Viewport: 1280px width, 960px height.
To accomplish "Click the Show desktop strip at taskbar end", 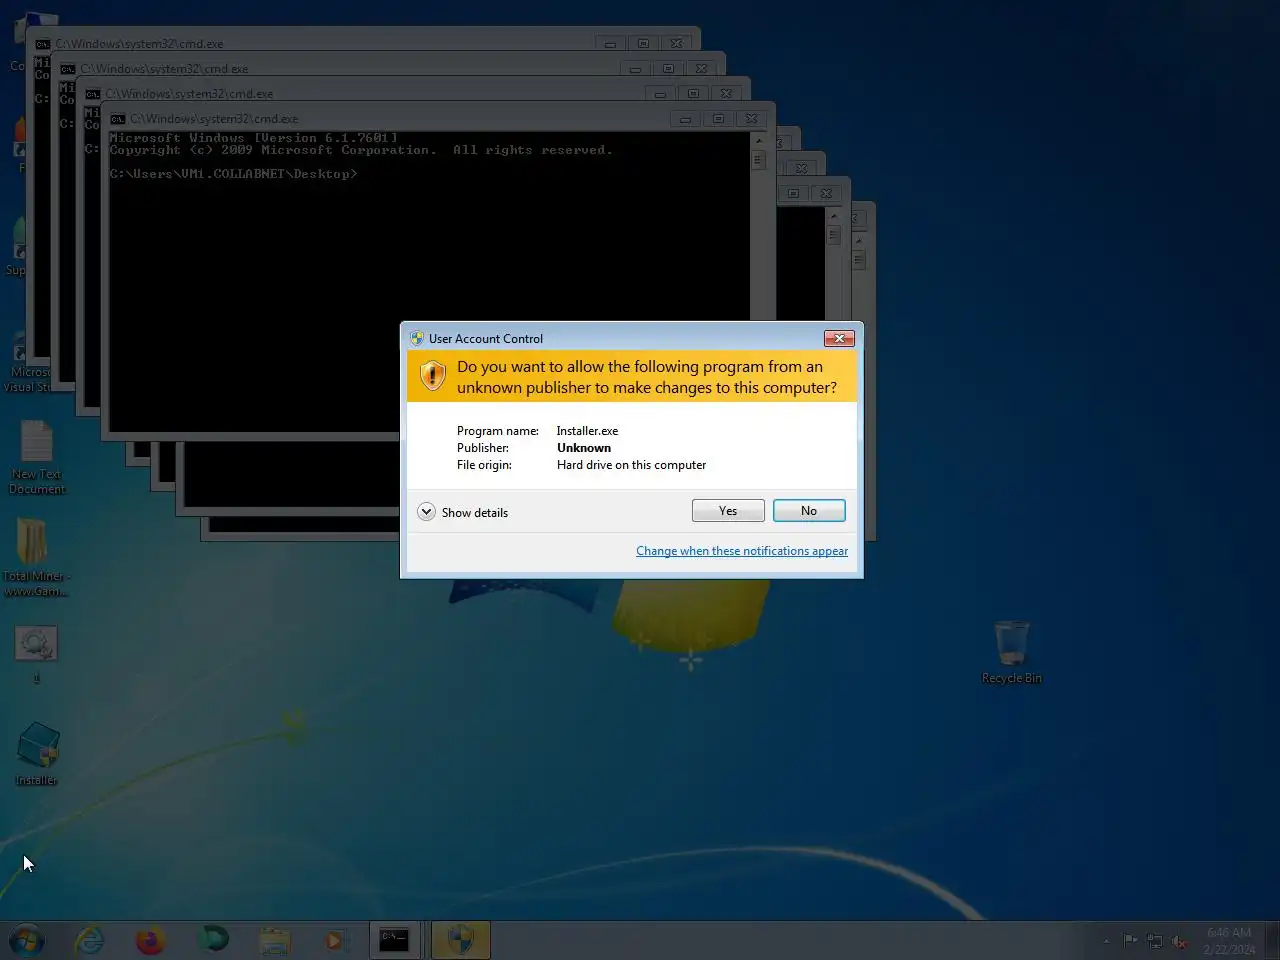I will tap(1273, 940).
